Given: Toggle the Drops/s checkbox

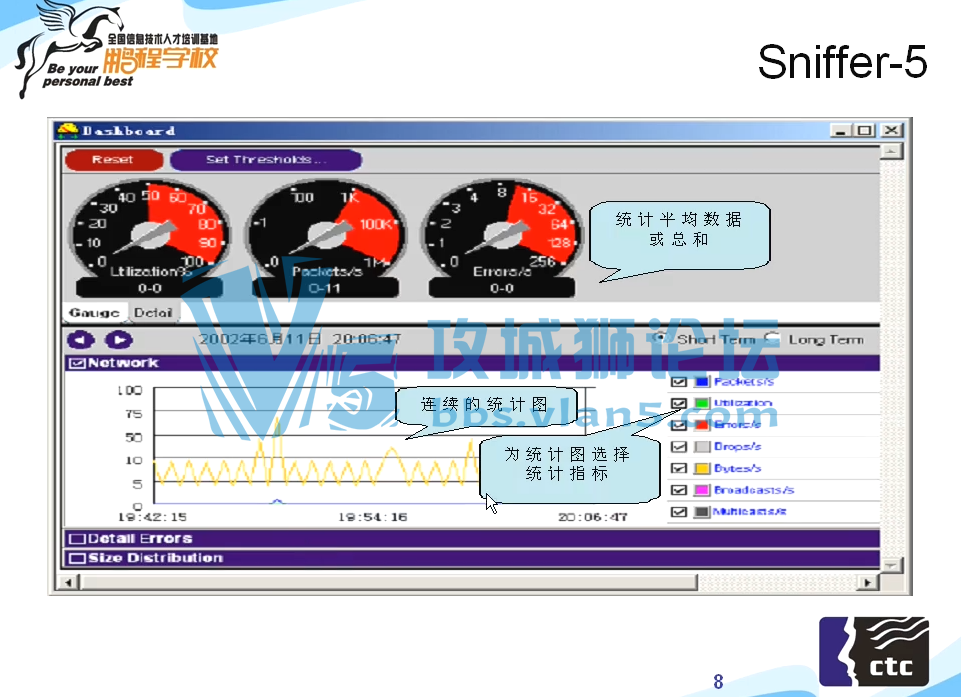Looking at the screenshot, I should click(678, 446).
